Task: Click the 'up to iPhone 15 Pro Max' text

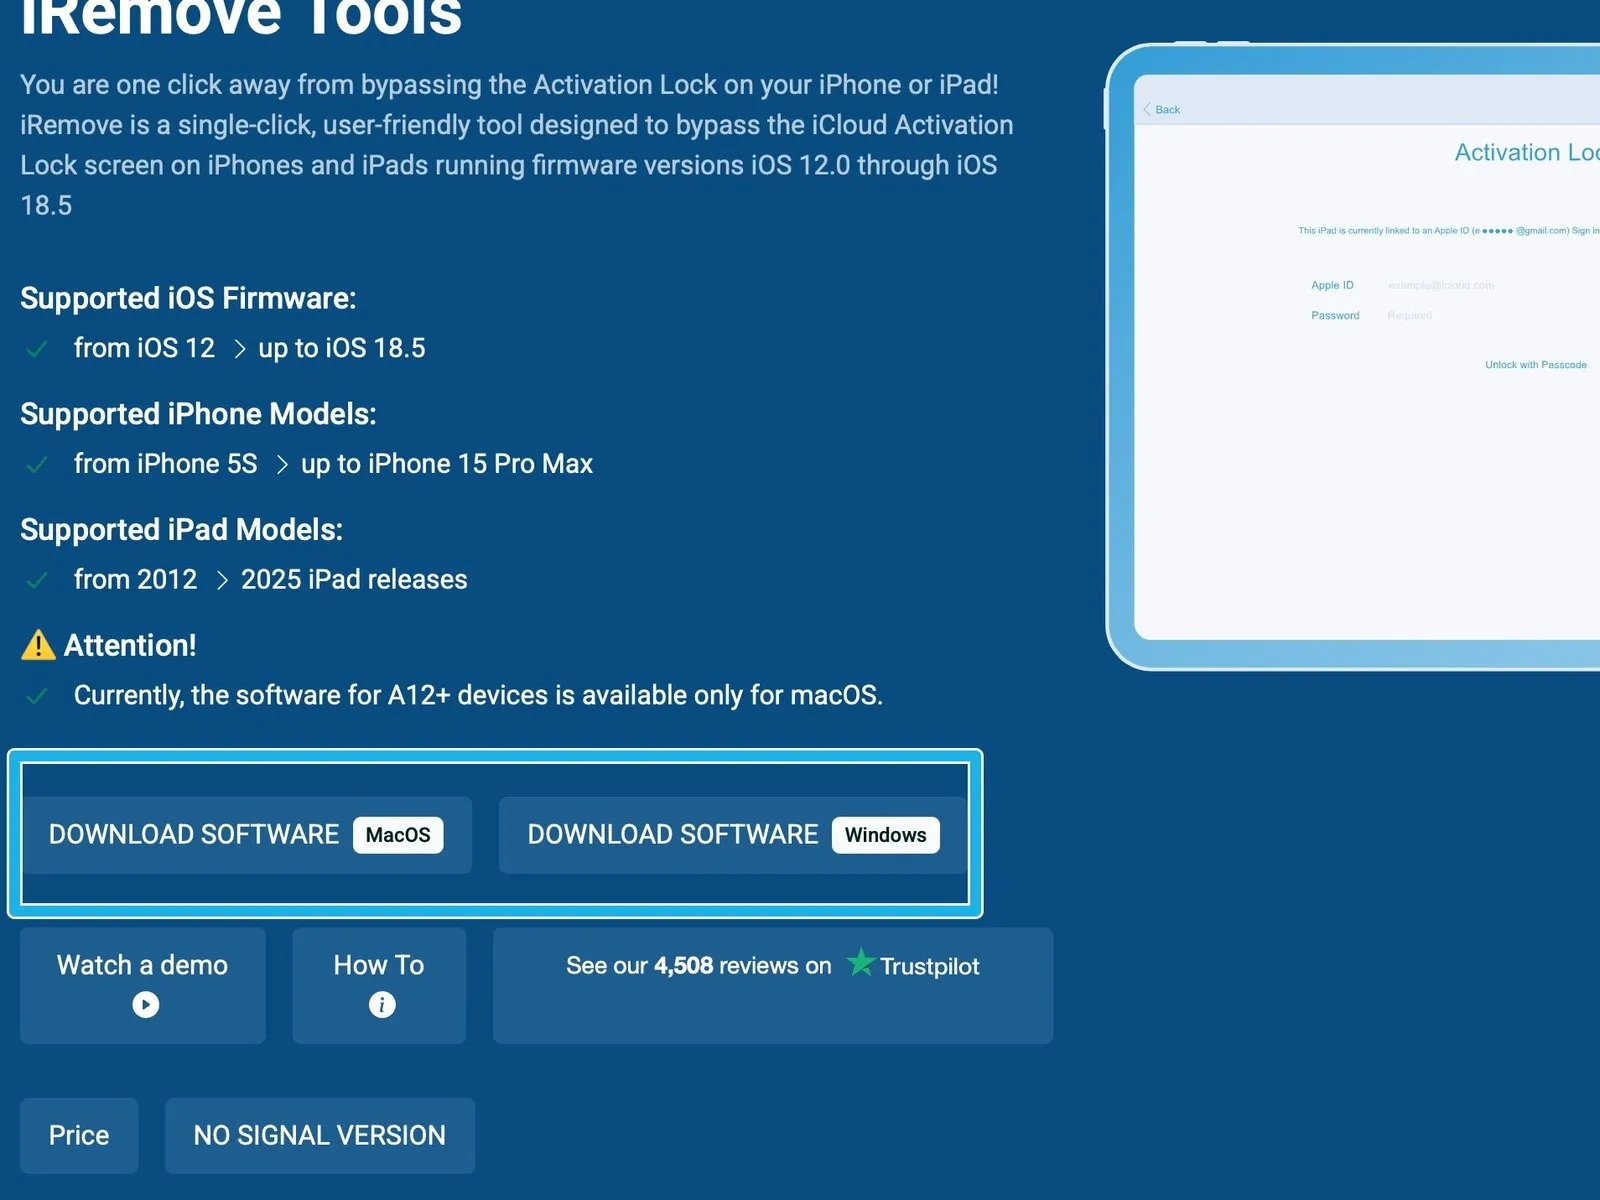Action: tap(447, 464)
